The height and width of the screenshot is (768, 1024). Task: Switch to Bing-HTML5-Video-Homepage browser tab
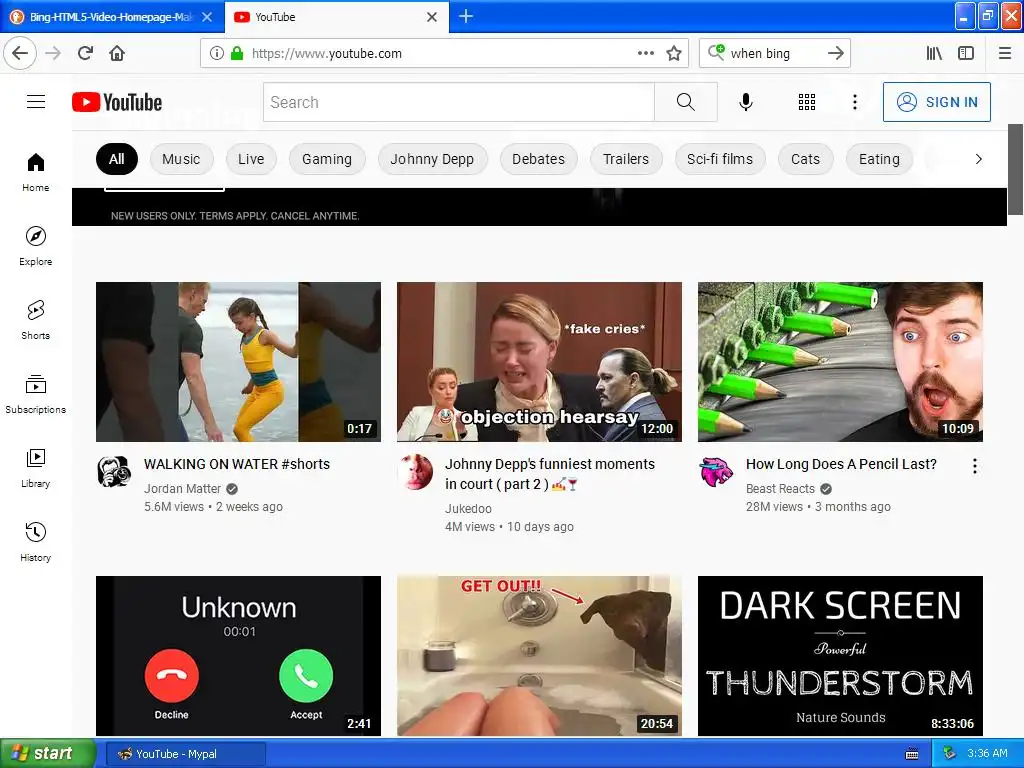point(112,17)
